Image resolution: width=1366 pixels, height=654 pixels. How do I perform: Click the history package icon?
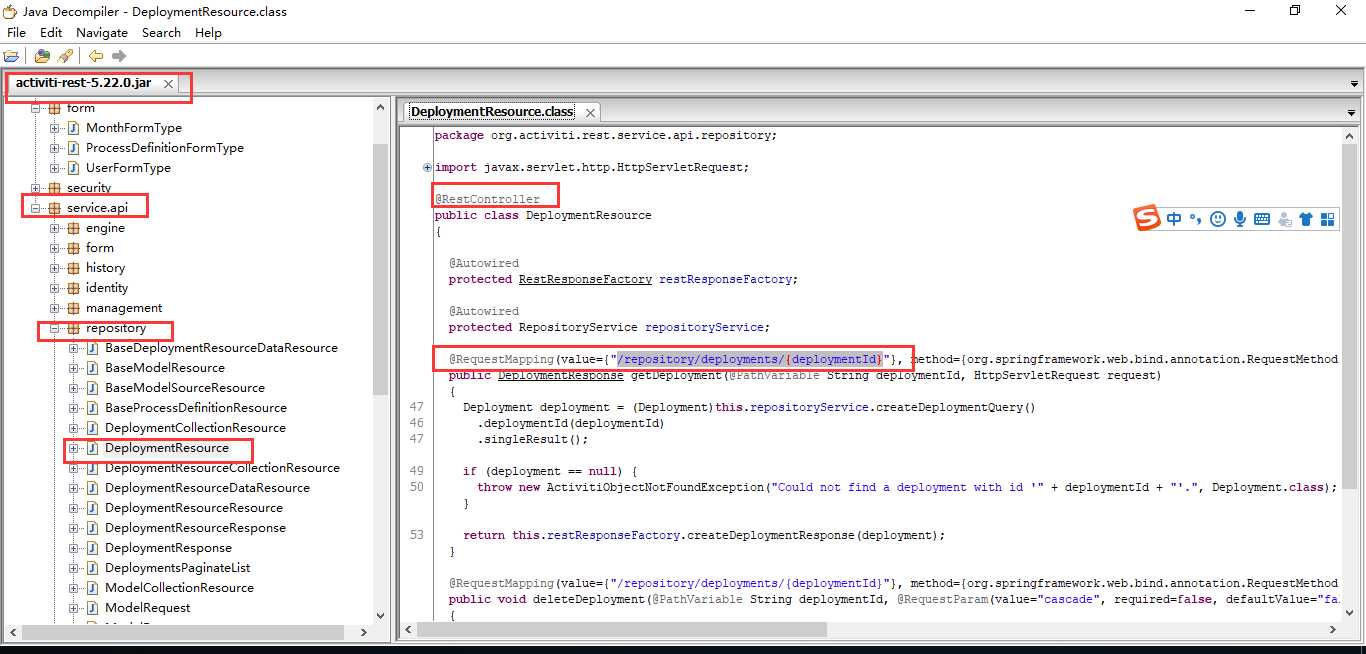[74, 268]
